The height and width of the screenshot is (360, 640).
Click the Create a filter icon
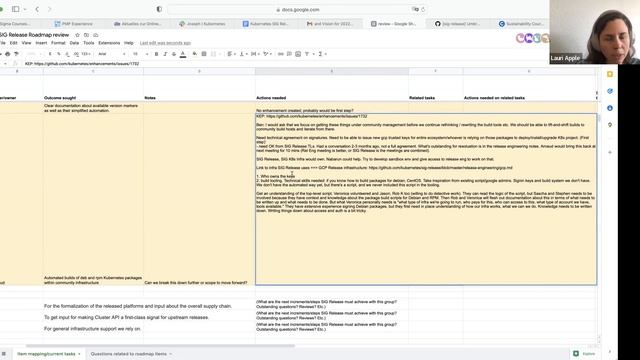tap(307, 54)
